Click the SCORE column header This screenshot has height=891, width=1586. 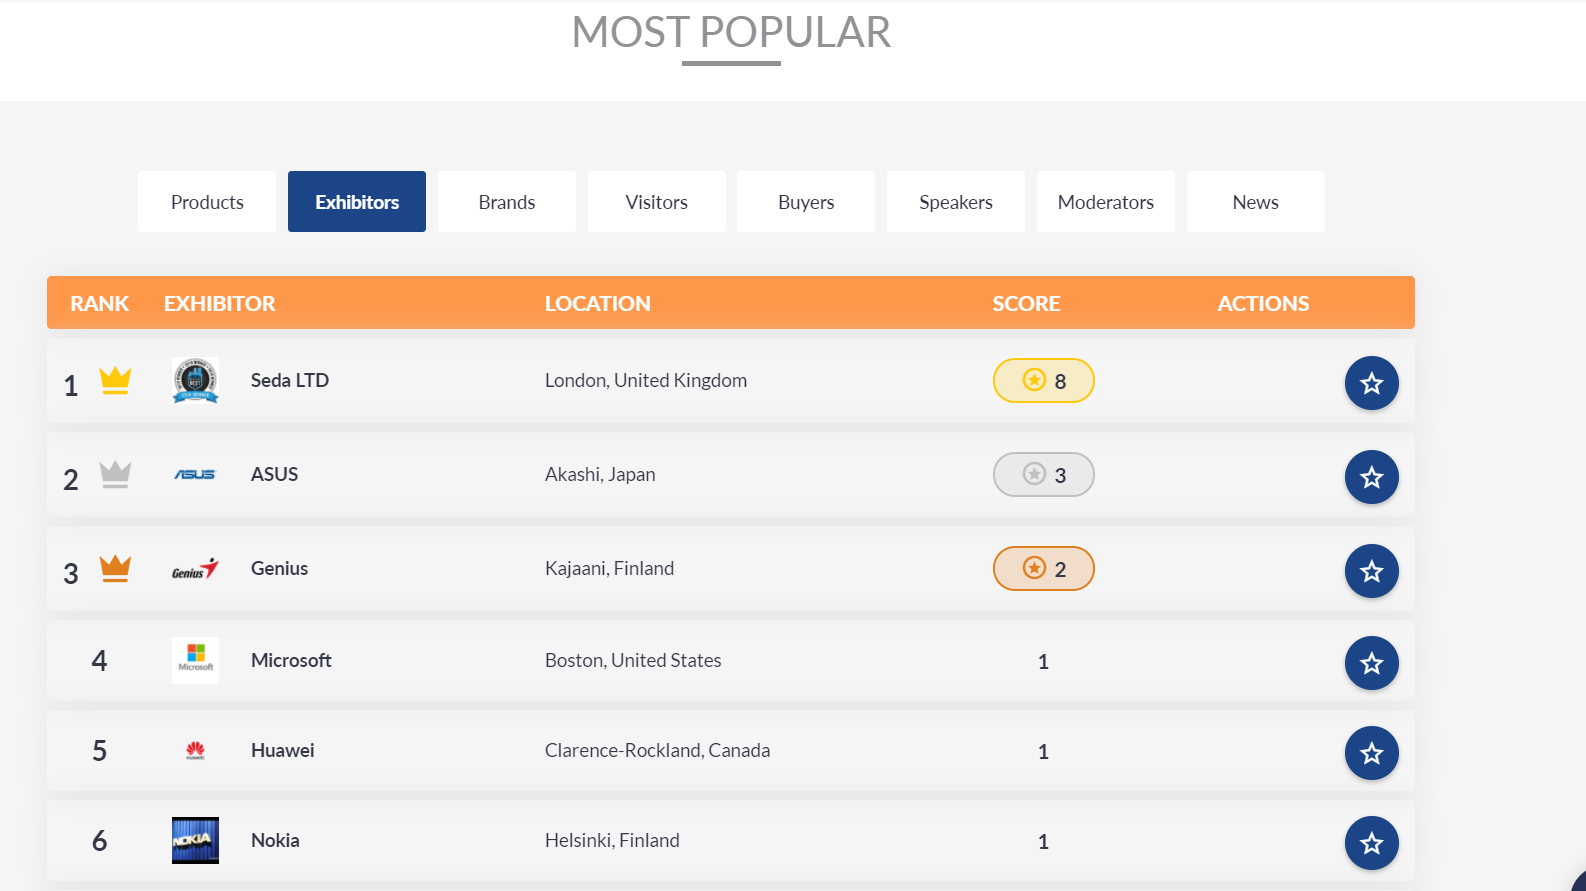coord(1026,303)
